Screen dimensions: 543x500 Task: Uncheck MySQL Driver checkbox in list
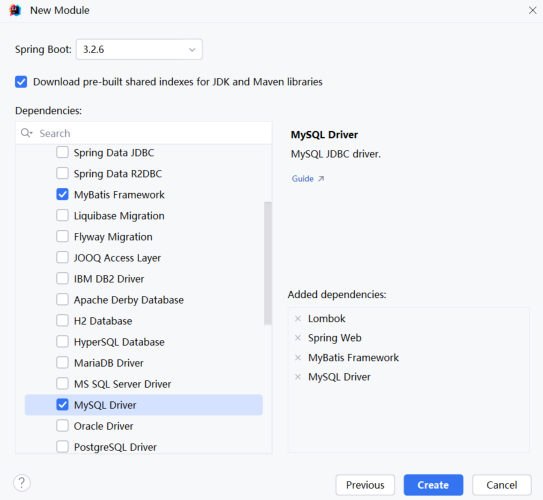62,405
